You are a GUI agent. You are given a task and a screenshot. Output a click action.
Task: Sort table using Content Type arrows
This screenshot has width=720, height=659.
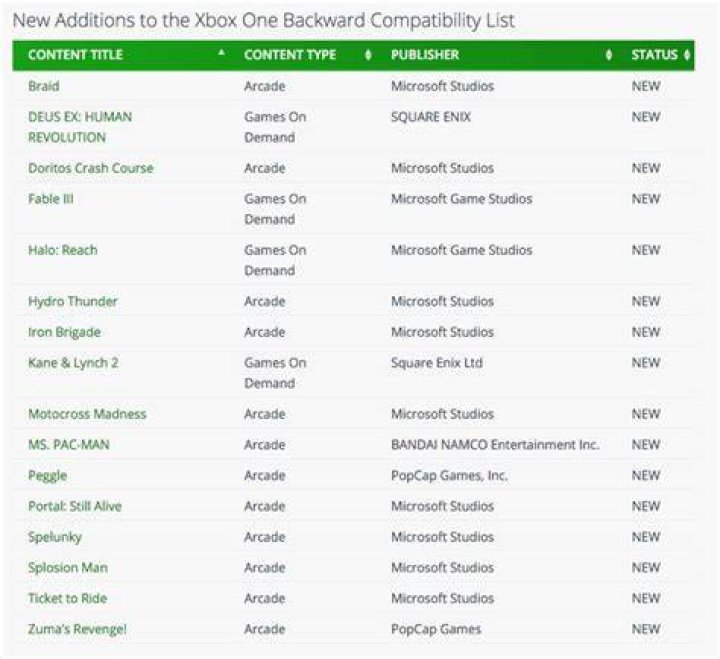click(368, 55)
